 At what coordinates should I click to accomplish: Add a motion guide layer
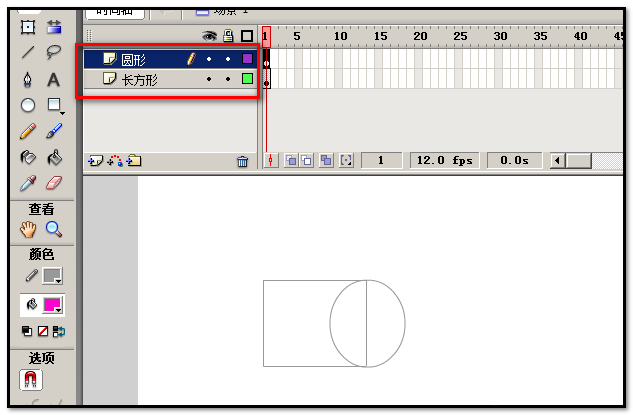click(115, 161)
